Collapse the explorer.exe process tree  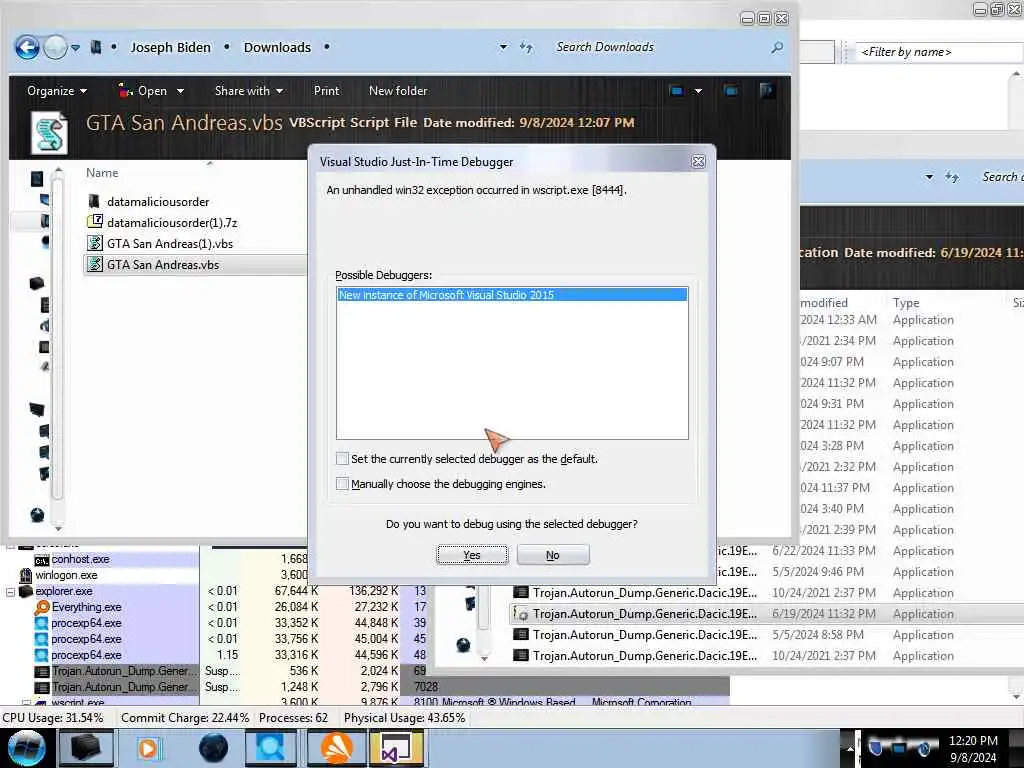(x=10, y=592)
